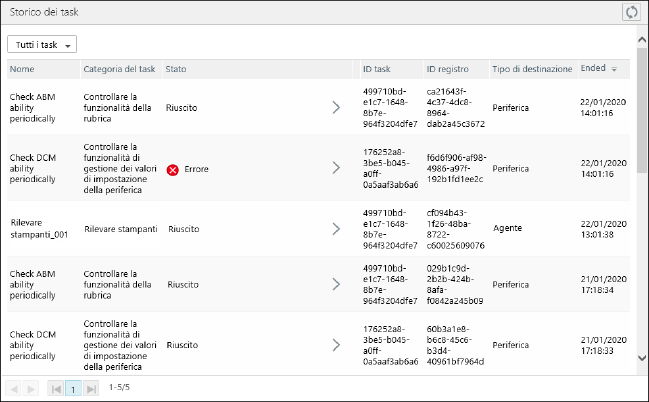Expand details of first Check ABM task row
Screen dimensions: 649x402
tap(337, 107)
